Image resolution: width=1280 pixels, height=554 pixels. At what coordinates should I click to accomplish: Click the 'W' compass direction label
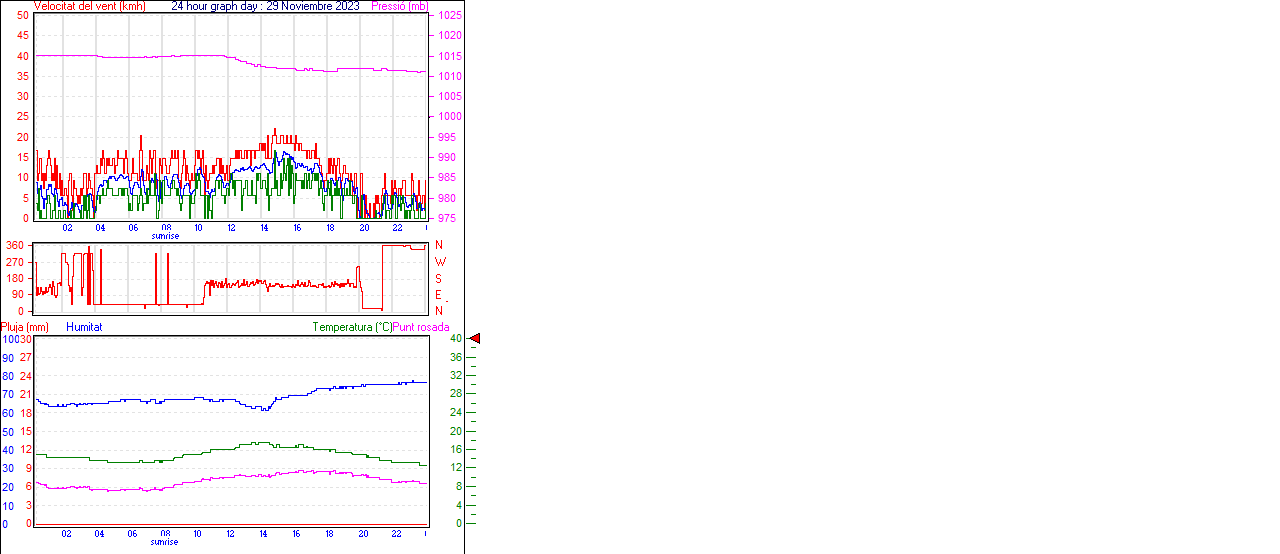(439, 262)
